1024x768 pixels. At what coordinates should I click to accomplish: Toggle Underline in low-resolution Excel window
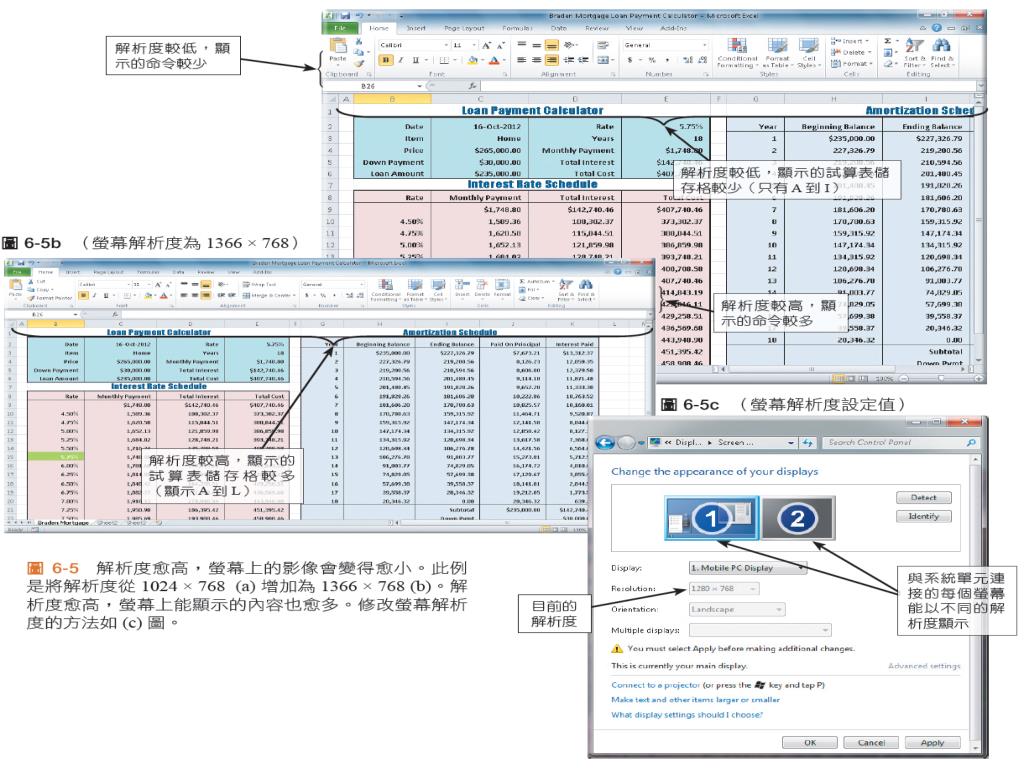(x=415, y=60)
